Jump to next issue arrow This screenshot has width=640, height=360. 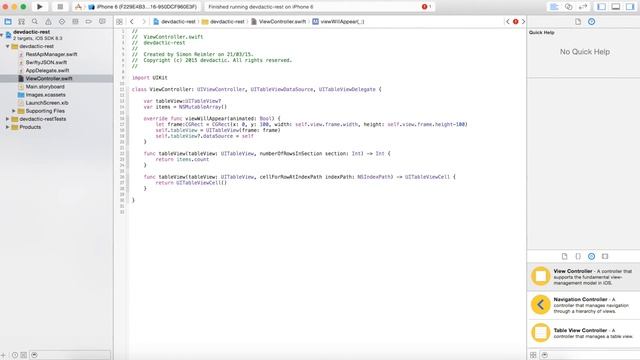(x=523, y=22)
